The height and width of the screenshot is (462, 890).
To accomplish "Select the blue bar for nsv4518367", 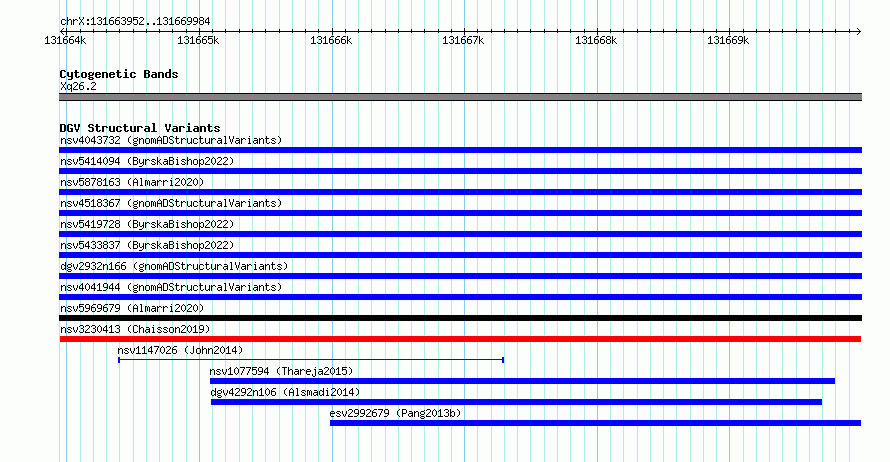I will [460, 213].
